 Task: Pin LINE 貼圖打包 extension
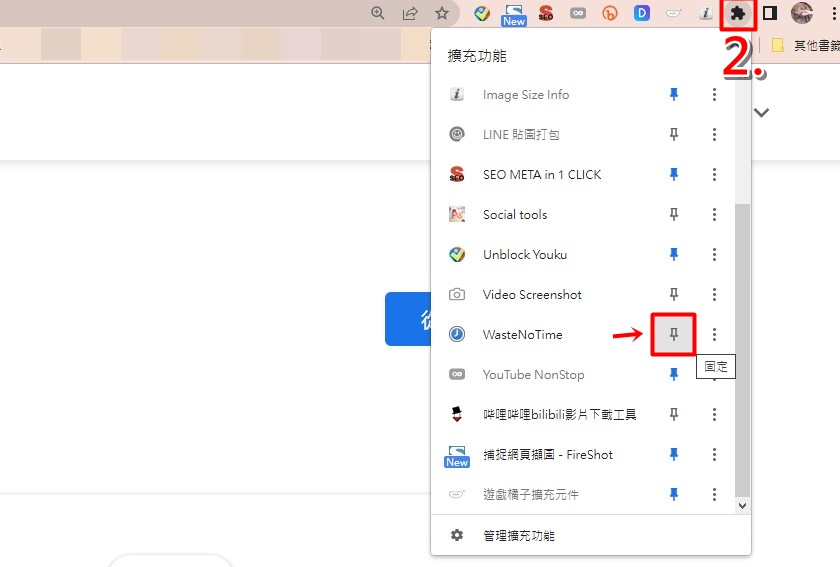674,135
